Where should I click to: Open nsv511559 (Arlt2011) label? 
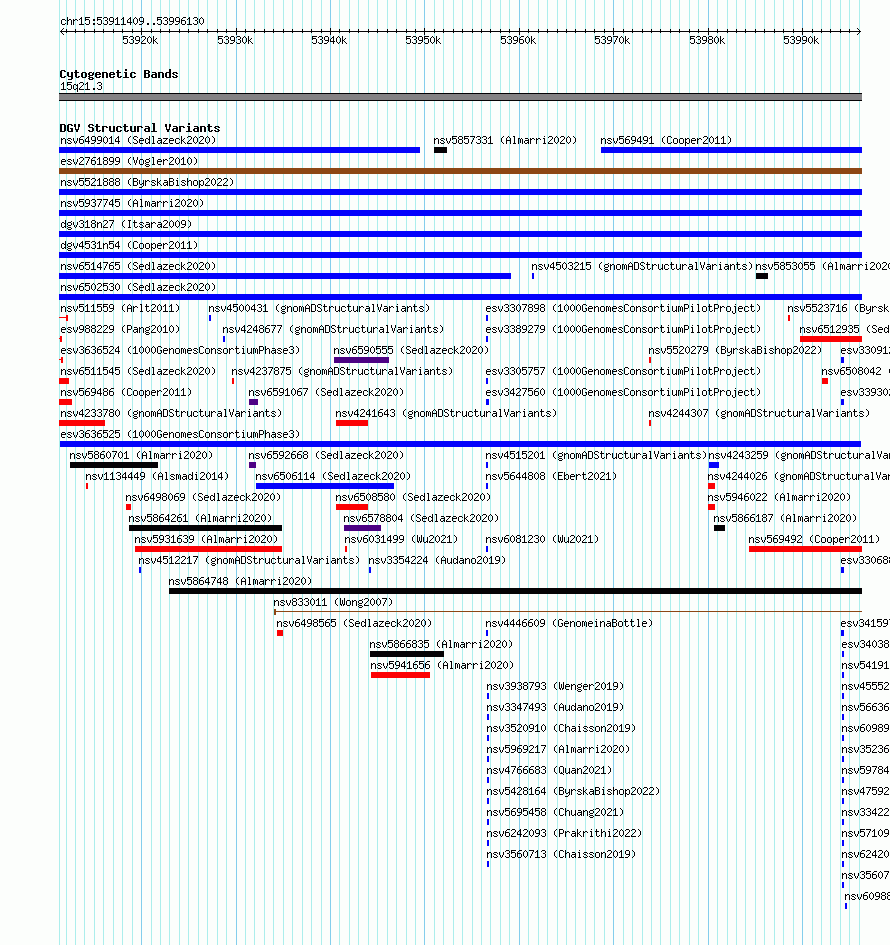[x=120, y=309]
